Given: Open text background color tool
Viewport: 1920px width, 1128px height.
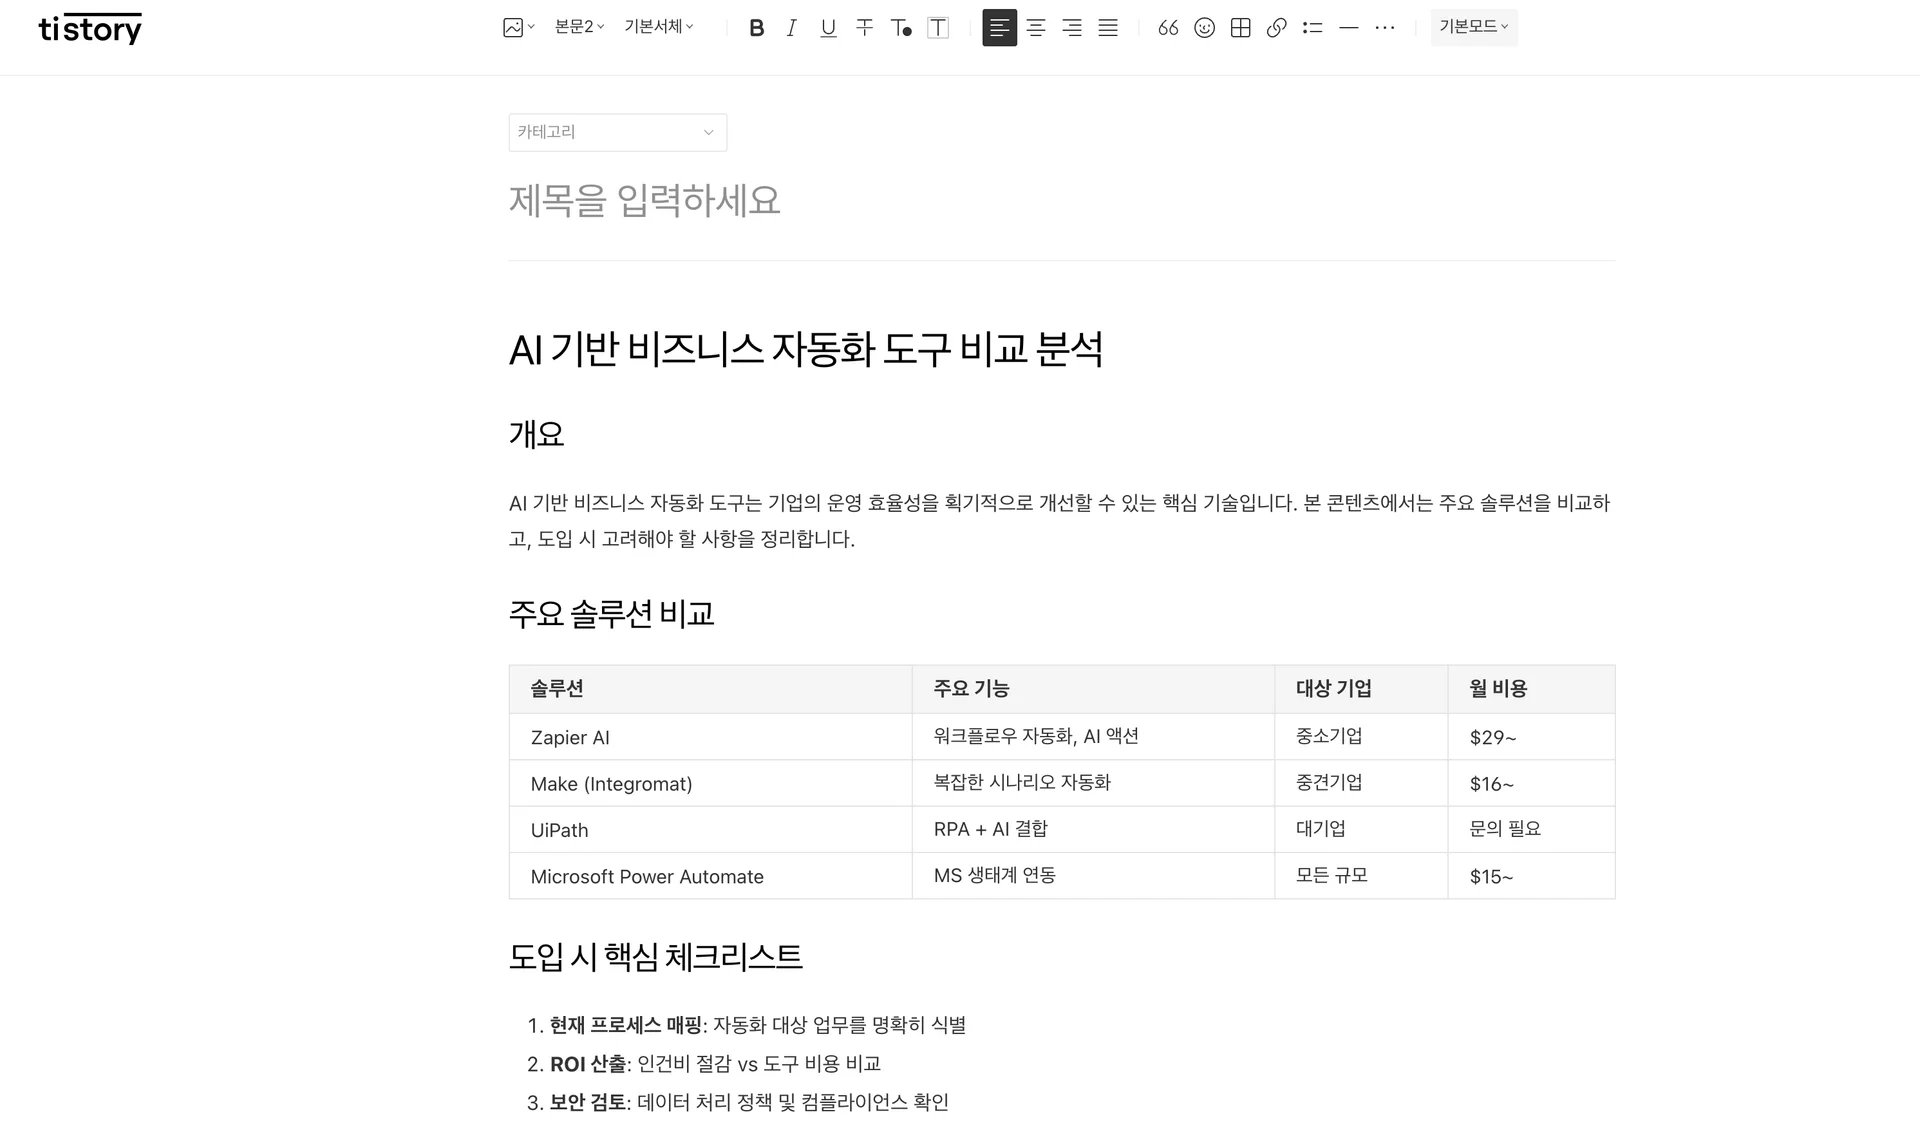Looking at the screenshot, I should pyautogui.click(x=937, y=28).
